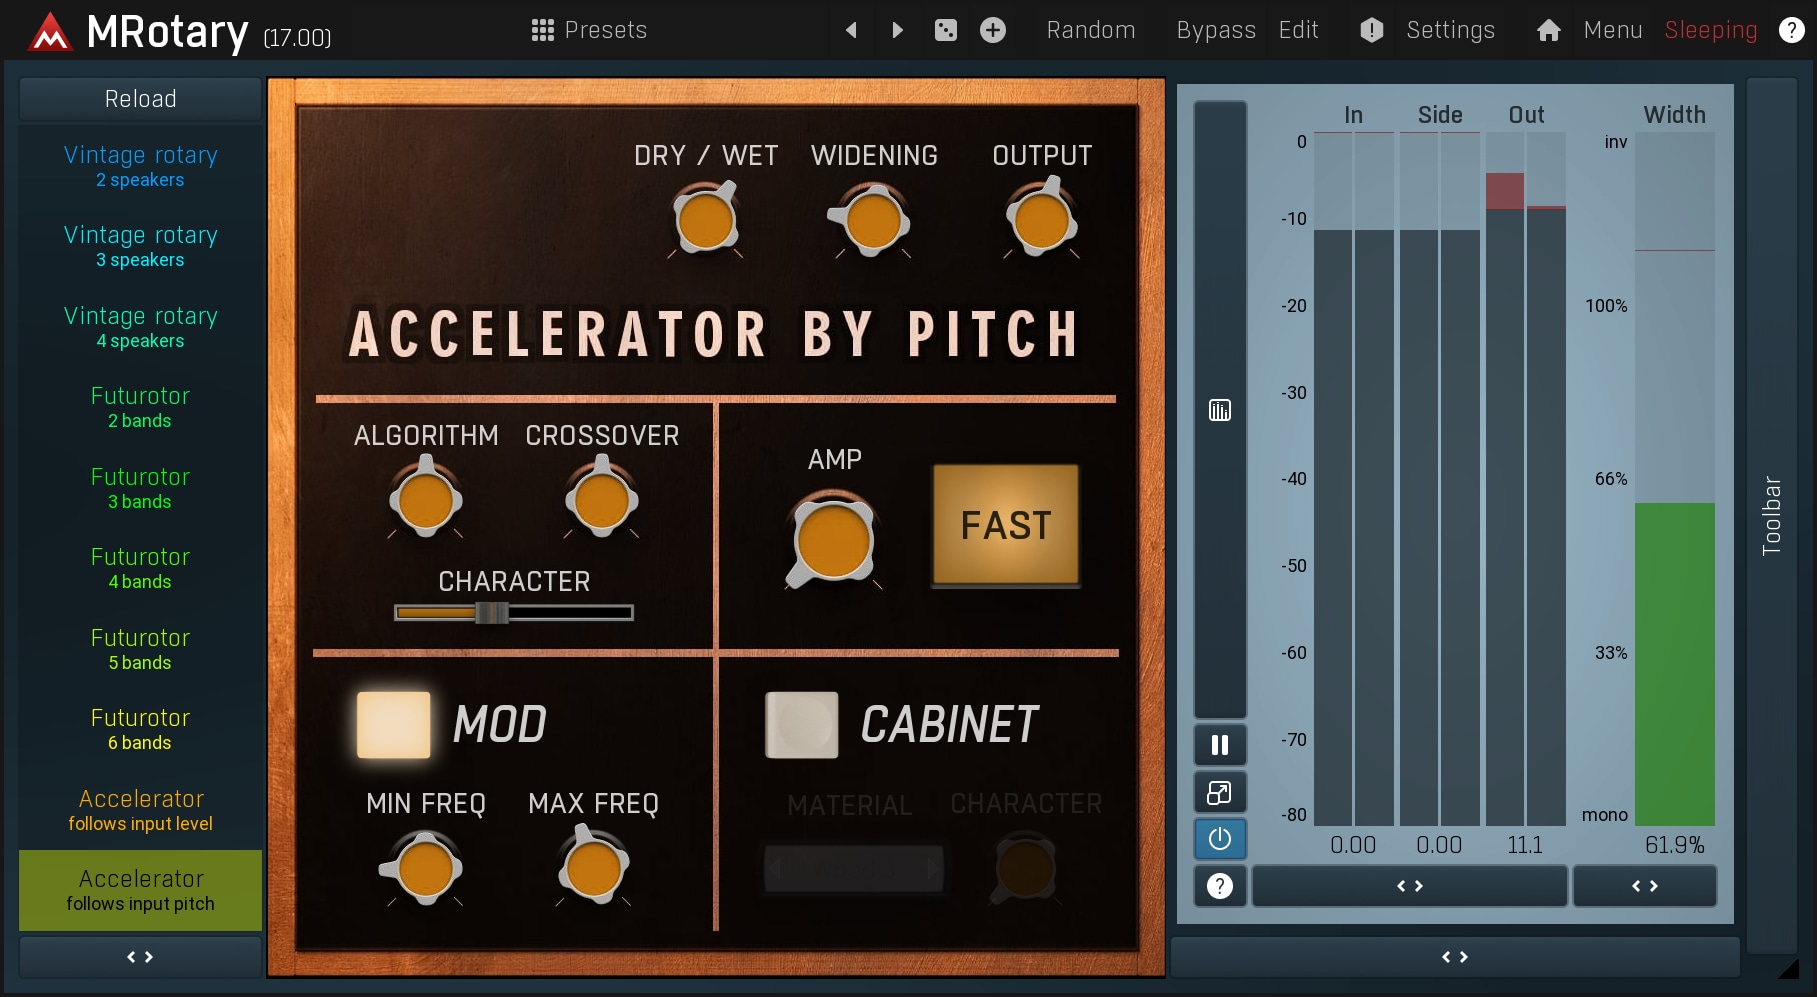Toggle the FAST speed button
1817x997 pixels.
pyautogui.click(x=1005, y=525)
